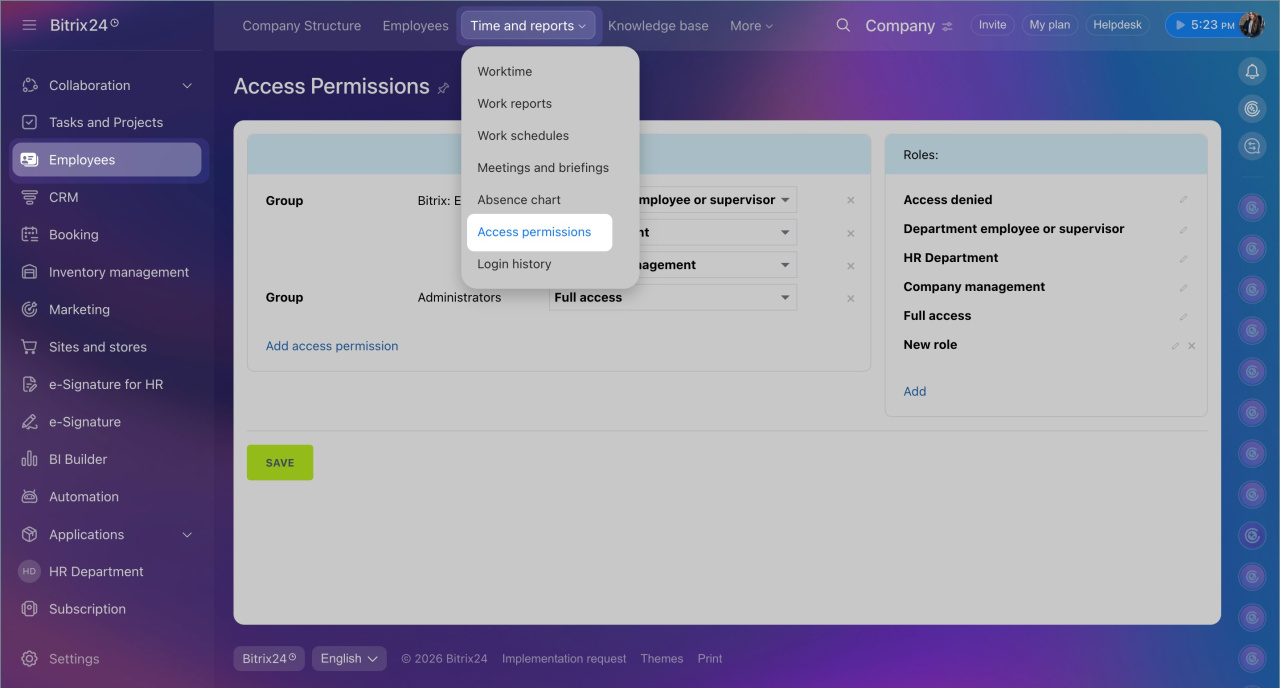Open Settings gear in sidebar

pyautogui.click(x=30, y=659)
